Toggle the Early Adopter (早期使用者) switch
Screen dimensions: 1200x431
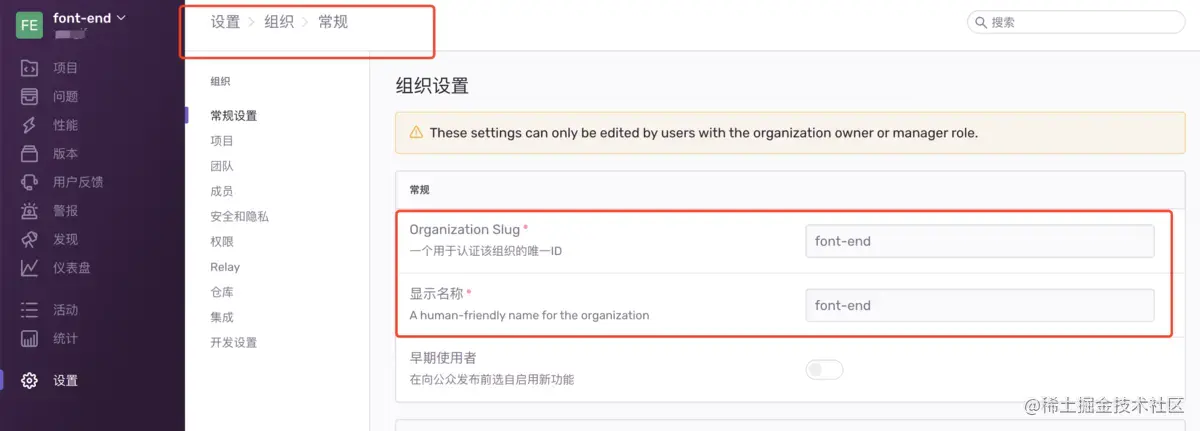coord(824,370)
